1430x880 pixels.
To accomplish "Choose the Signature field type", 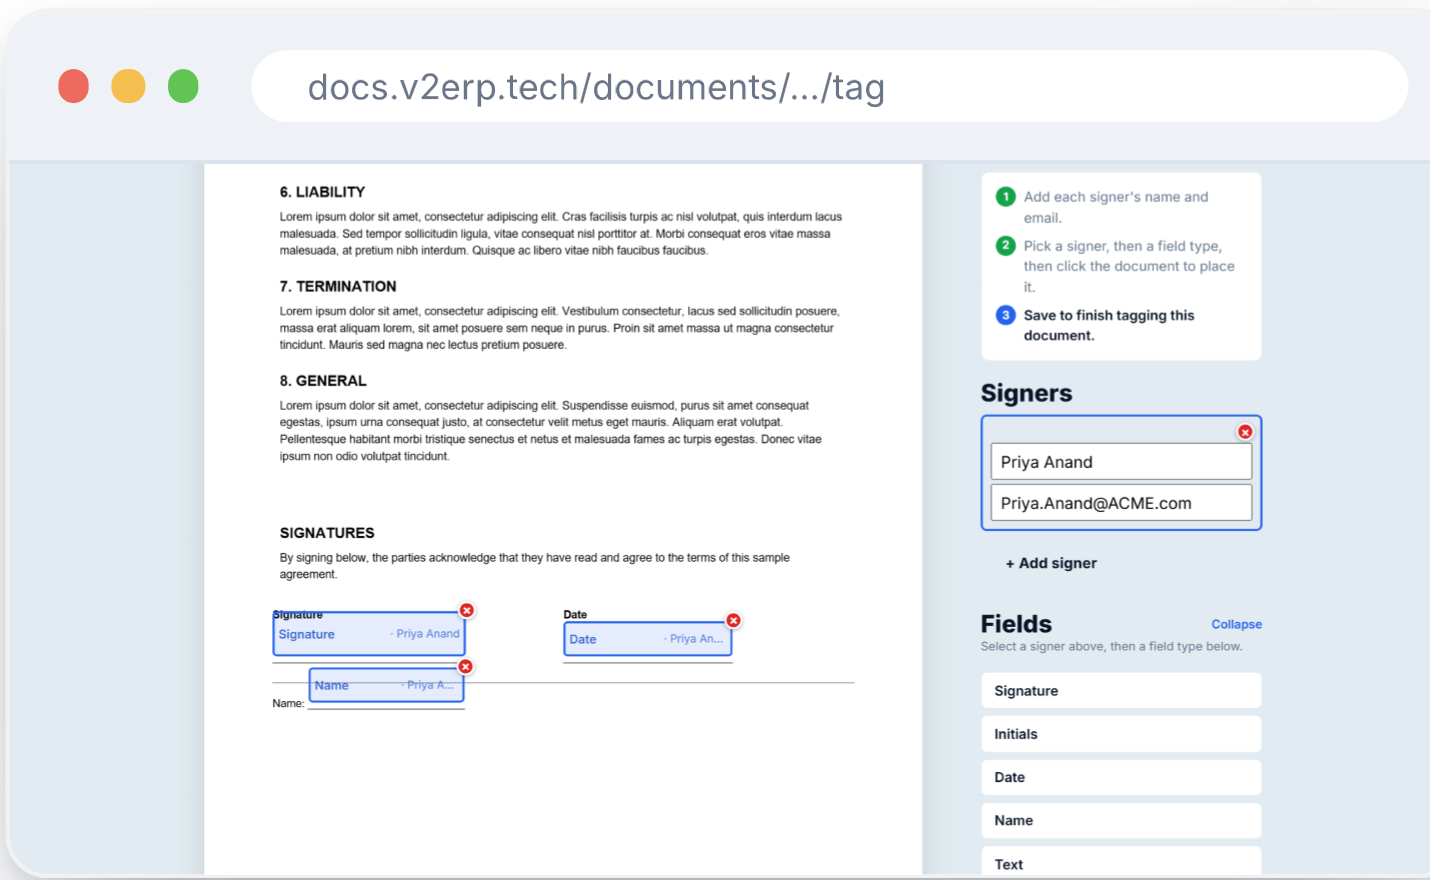I will coord(1121,691).
